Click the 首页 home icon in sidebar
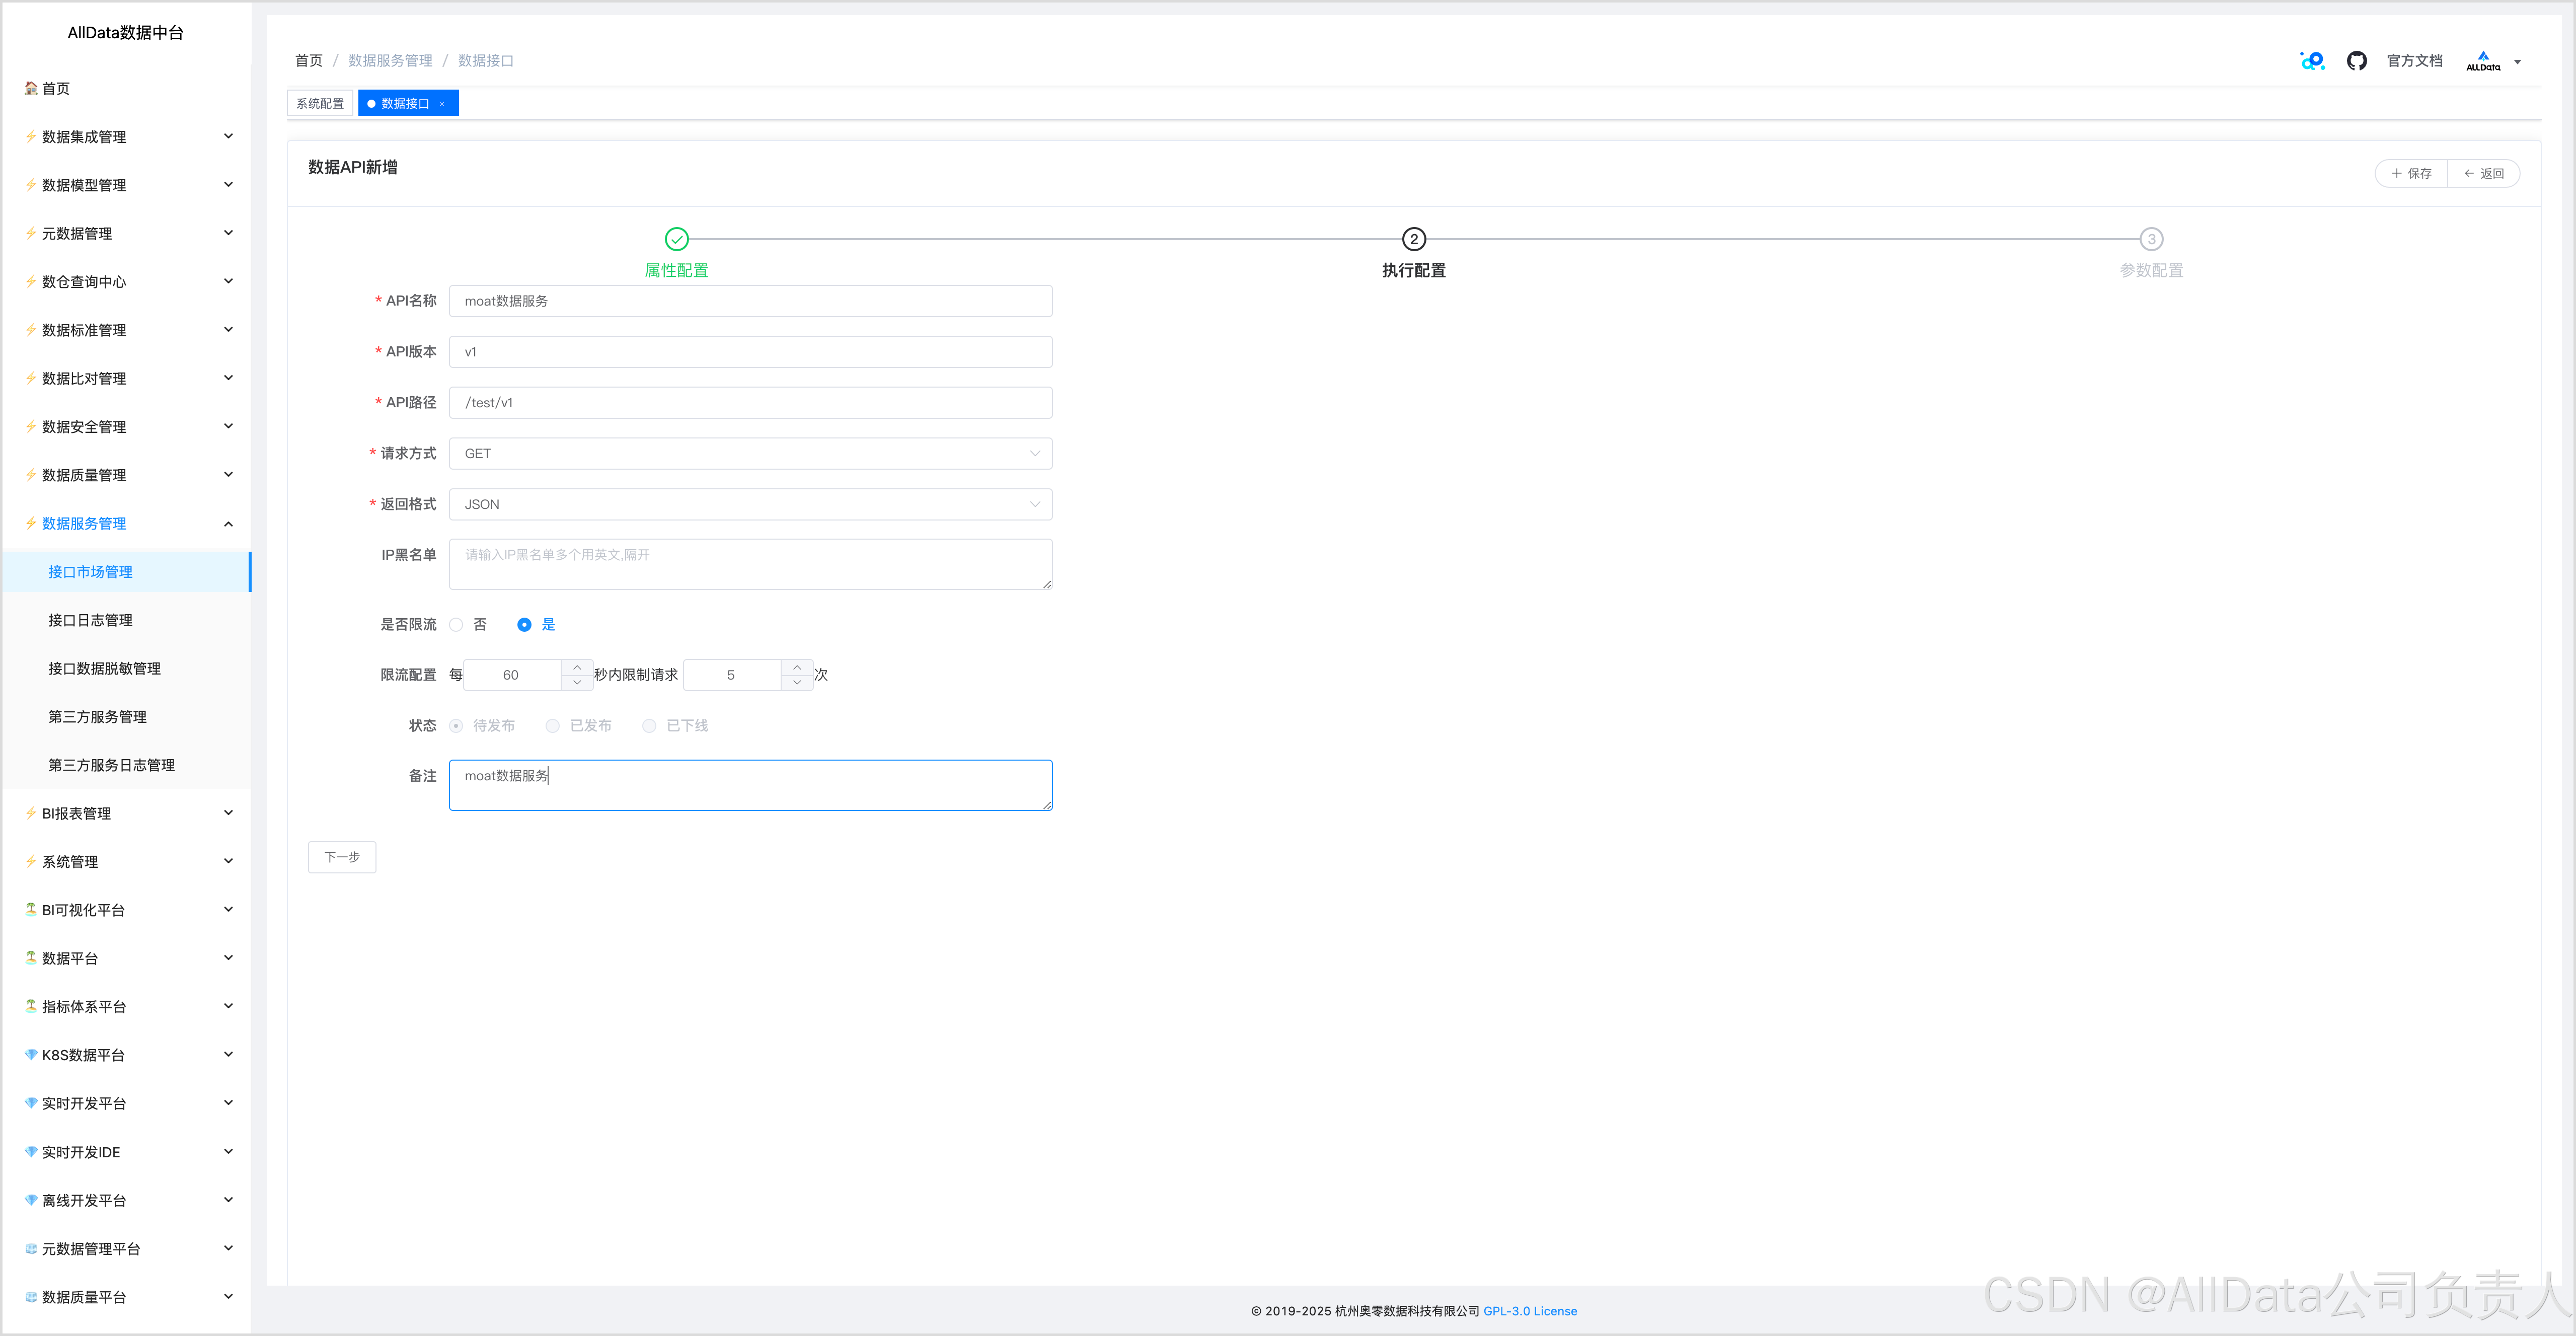2576x1336 pixels. pyautogui.click(x=31, y=88)
